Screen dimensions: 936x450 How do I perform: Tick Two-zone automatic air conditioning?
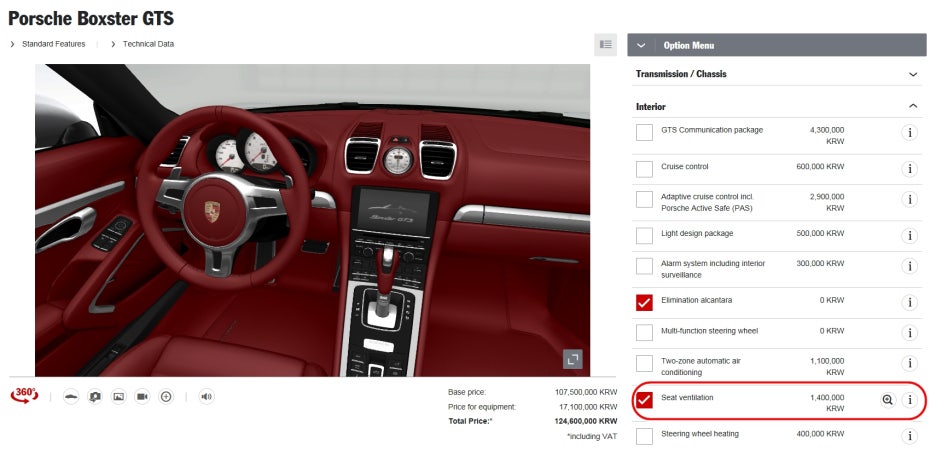(644, 363)
